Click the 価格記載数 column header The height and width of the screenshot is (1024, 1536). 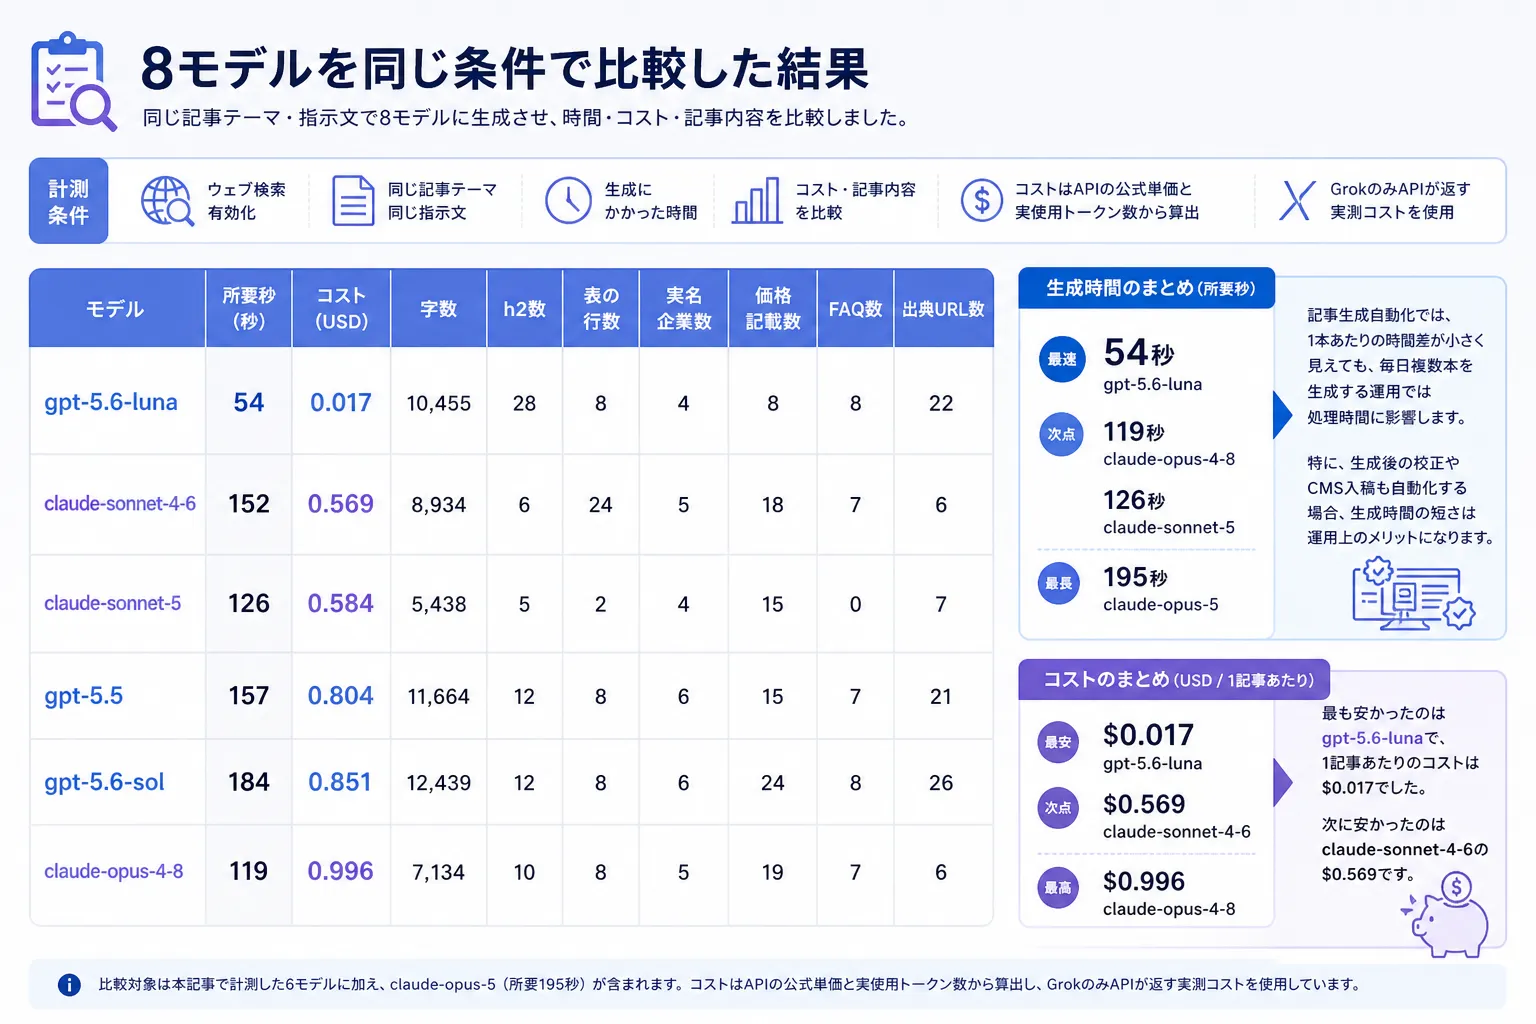click(773, 309)
